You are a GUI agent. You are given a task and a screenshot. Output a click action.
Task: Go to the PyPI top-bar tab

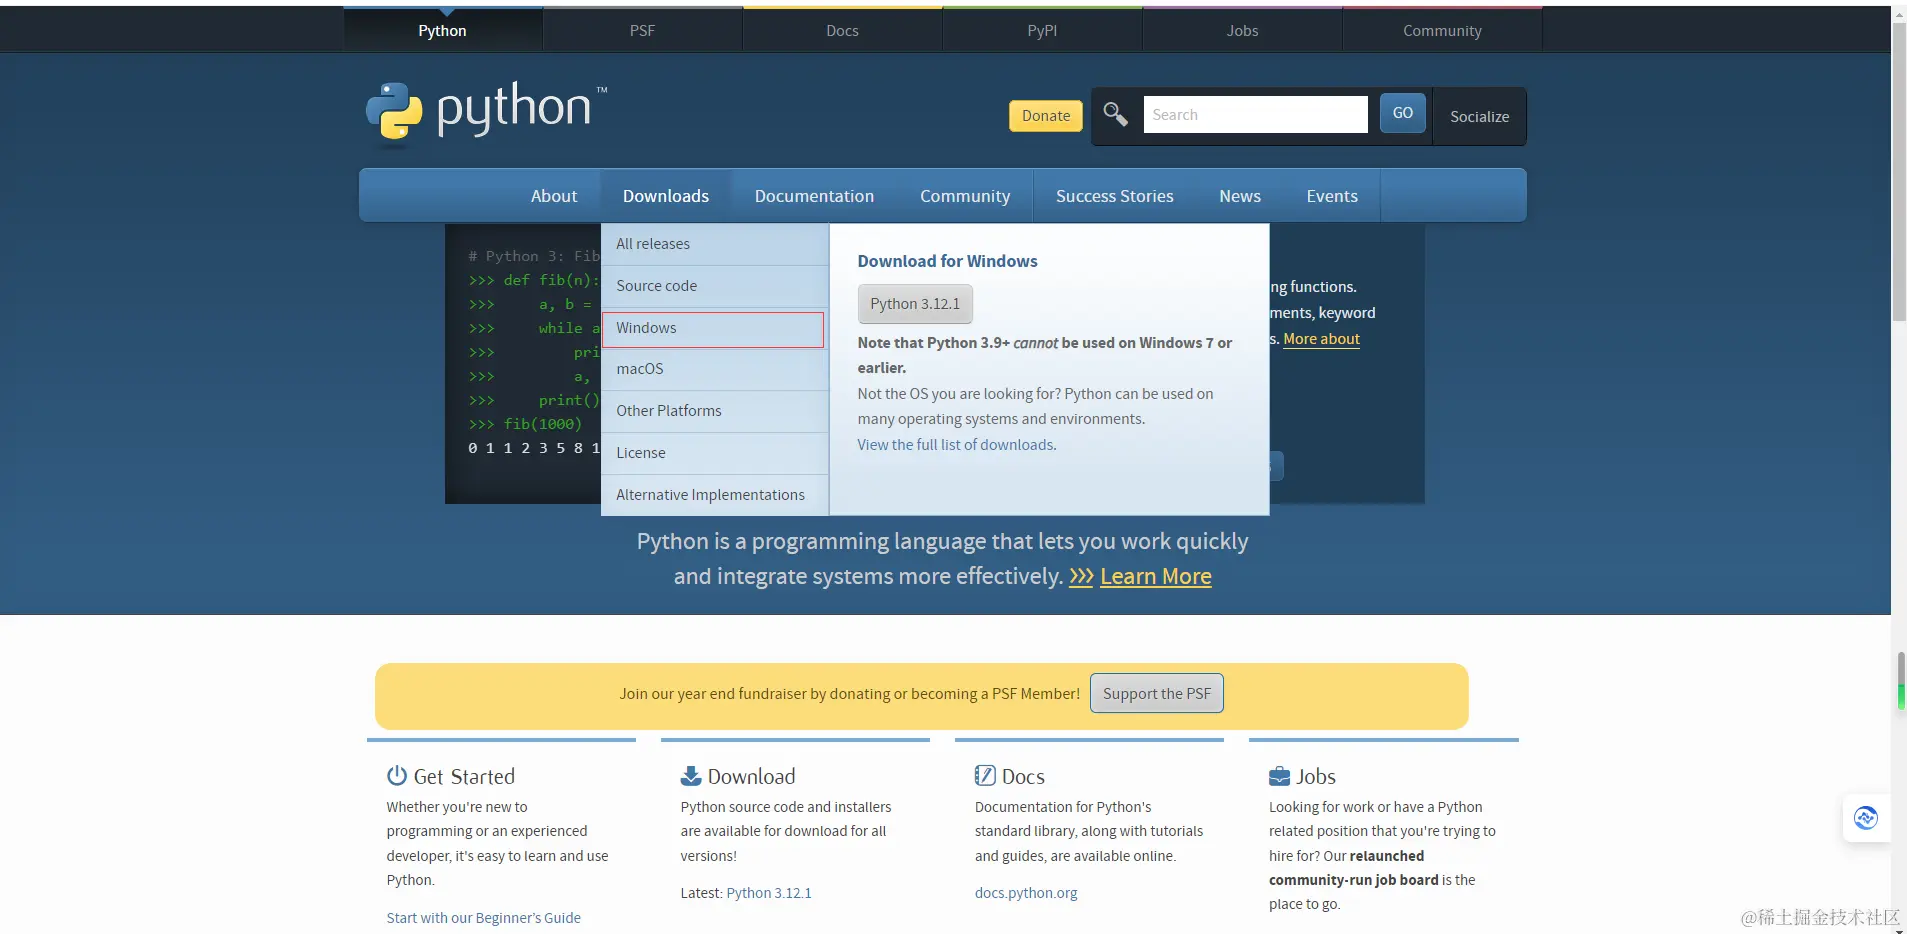tap(1042, 30)
